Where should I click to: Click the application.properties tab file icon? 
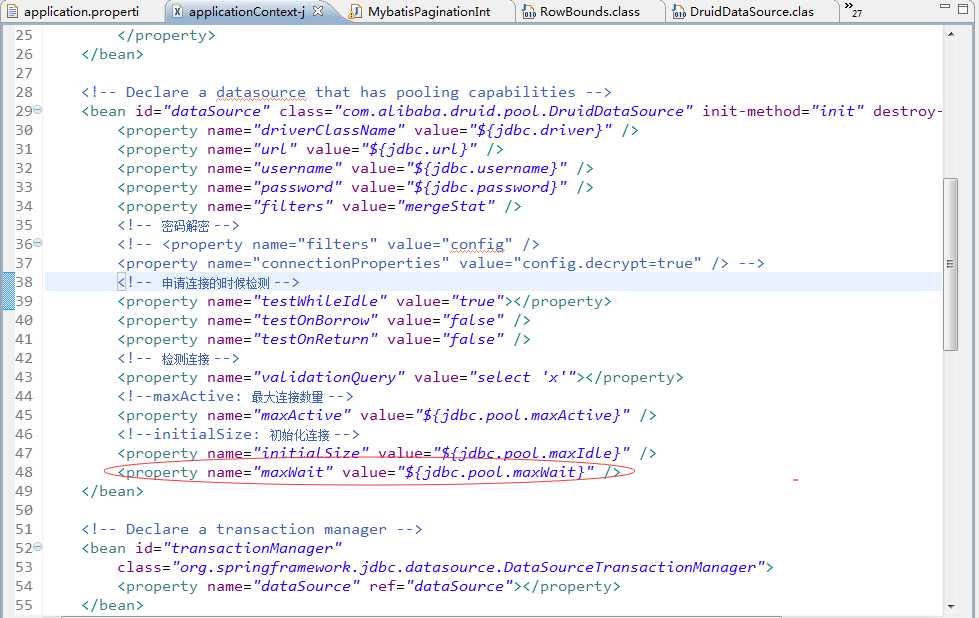click(11, 12)
